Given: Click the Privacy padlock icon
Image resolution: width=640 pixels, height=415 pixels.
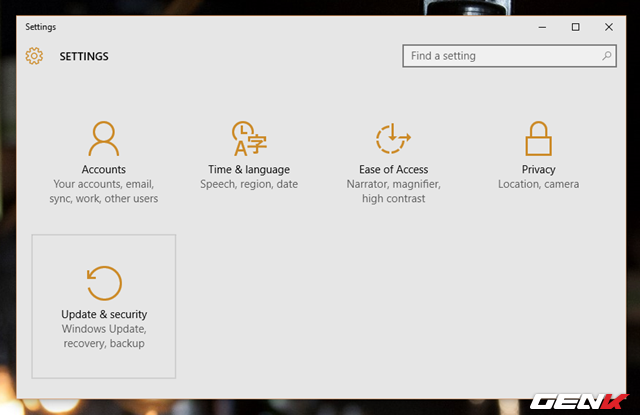Looking at the screenshot, I should 538,138.
